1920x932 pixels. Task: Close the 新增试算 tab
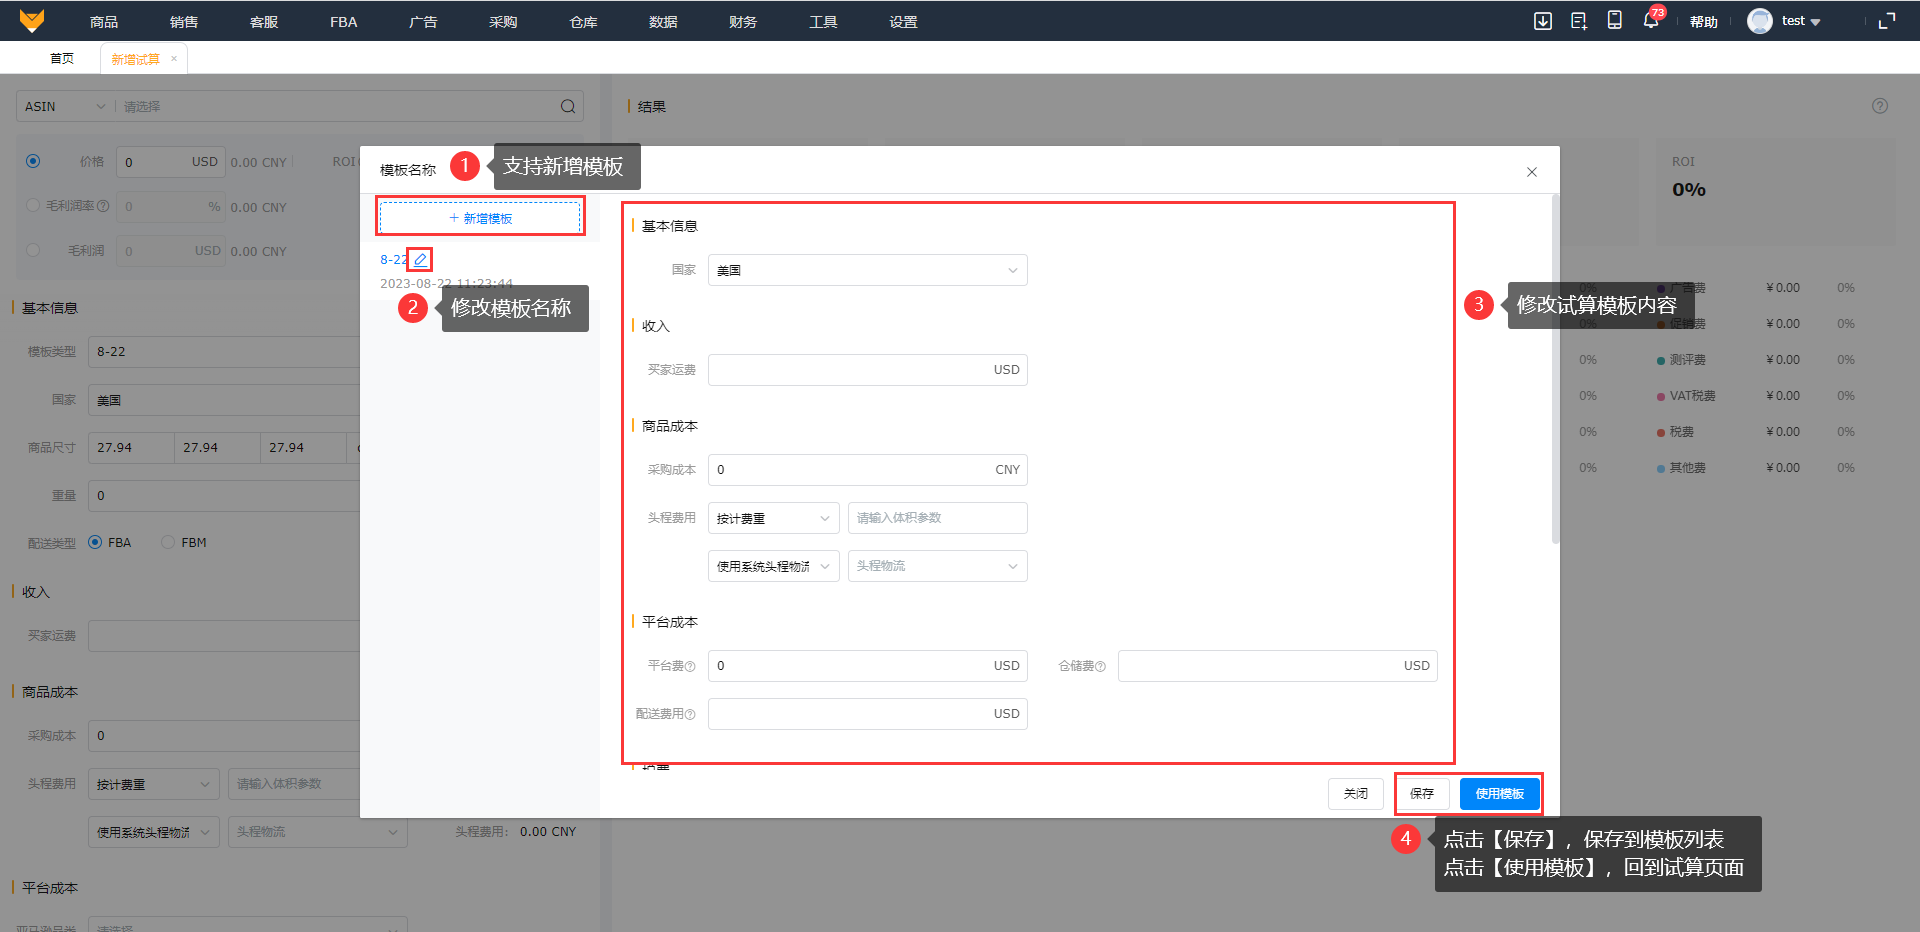pyautogui.click(x=174, y=59)
